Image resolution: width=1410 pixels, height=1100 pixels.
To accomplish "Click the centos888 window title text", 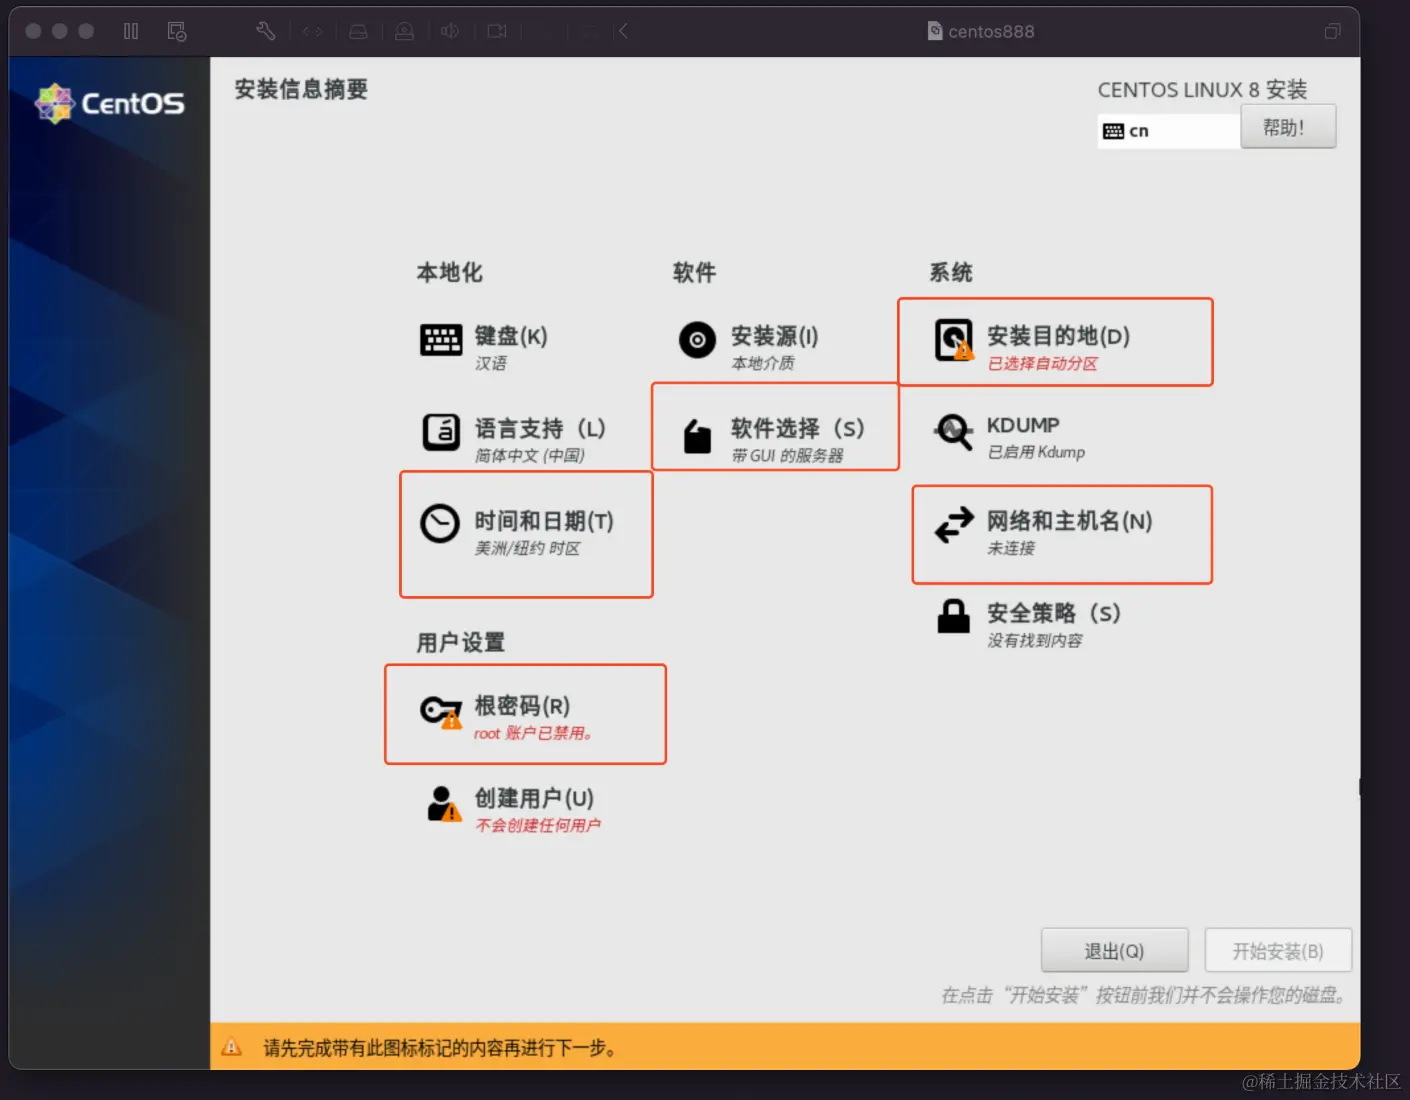I will (x=991, y=31).
